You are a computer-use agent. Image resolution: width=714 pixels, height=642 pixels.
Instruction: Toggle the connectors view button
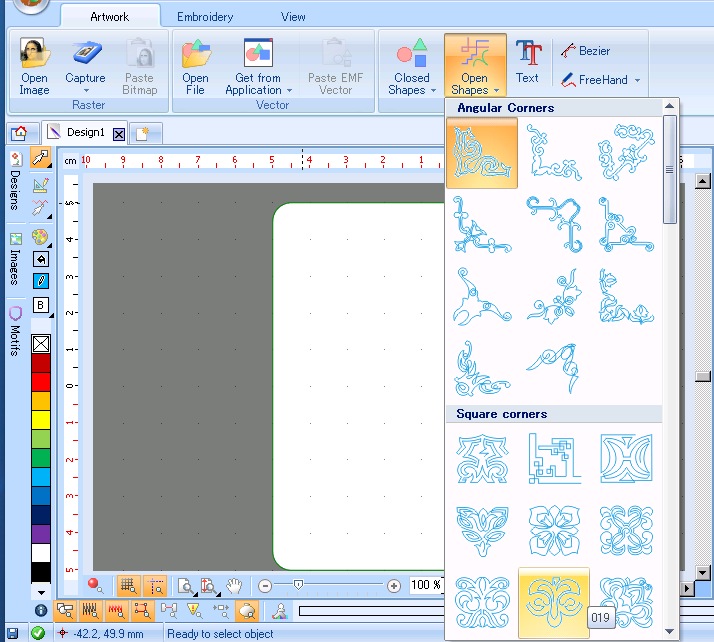[168, 611]
